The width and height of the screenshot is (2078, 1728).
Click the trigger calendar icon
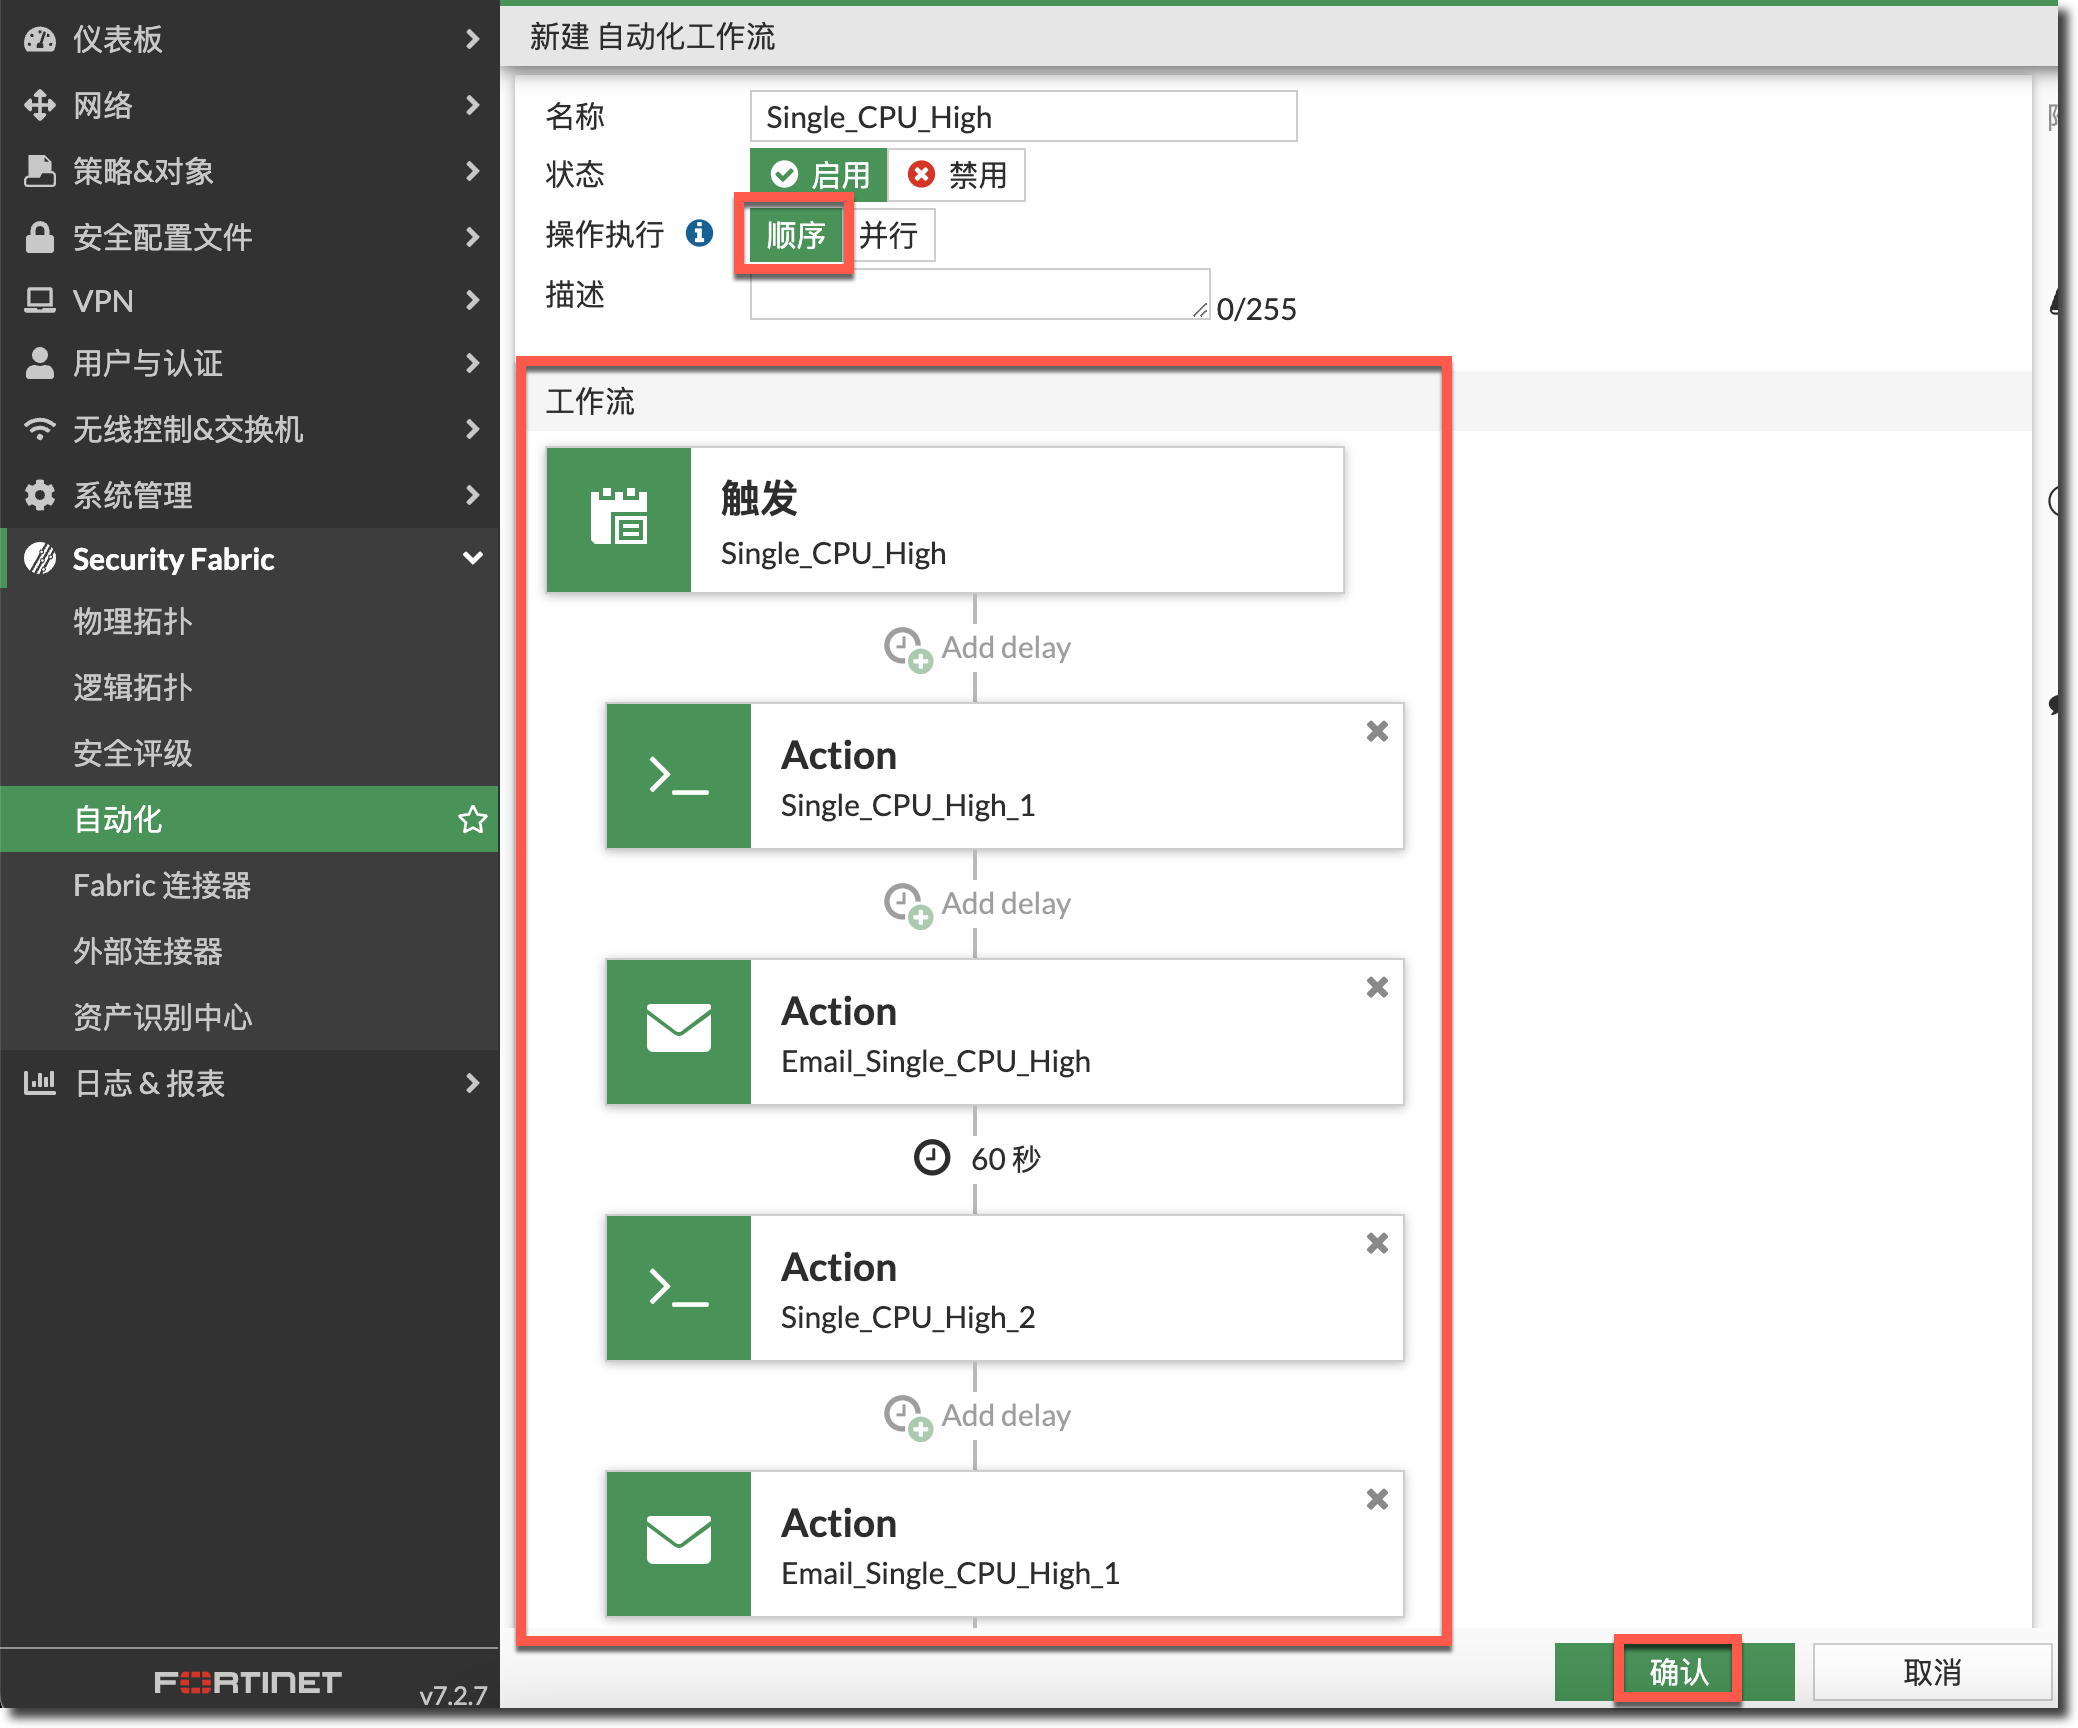(x=619, y=519)
